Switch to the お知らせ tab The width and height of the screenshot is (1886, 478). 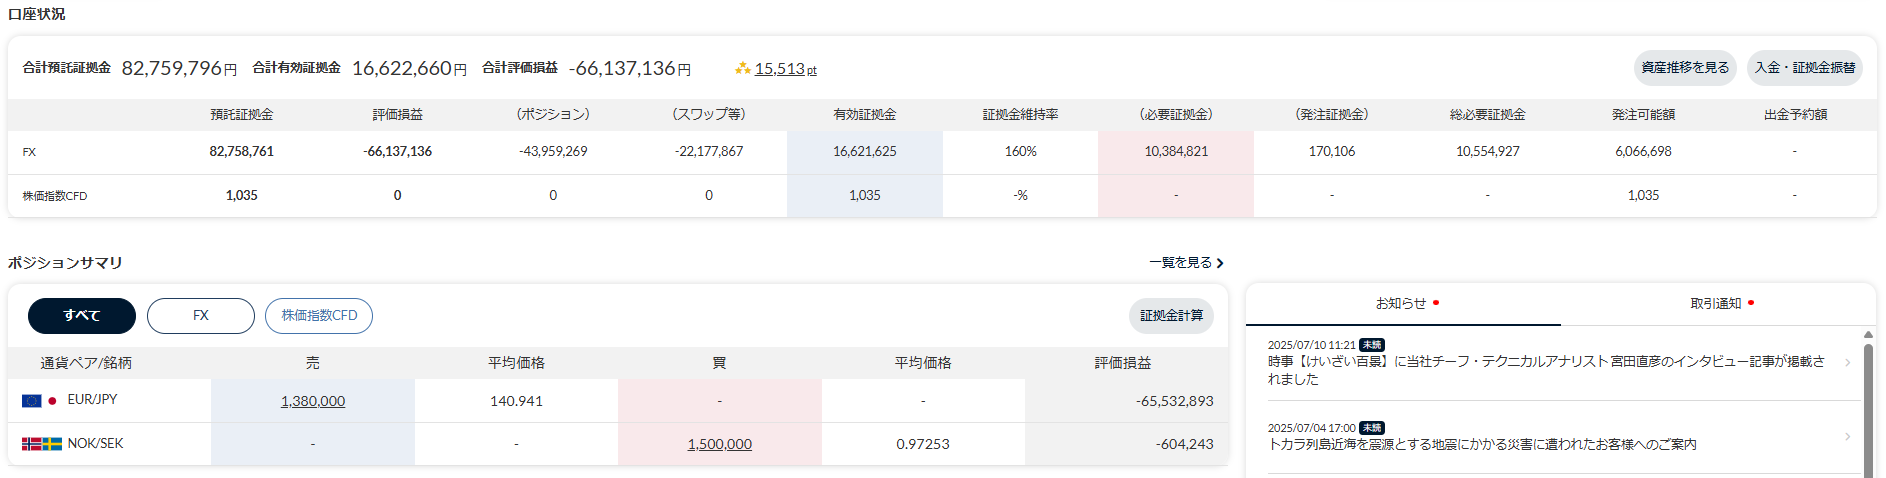[x=1402, y=304]
